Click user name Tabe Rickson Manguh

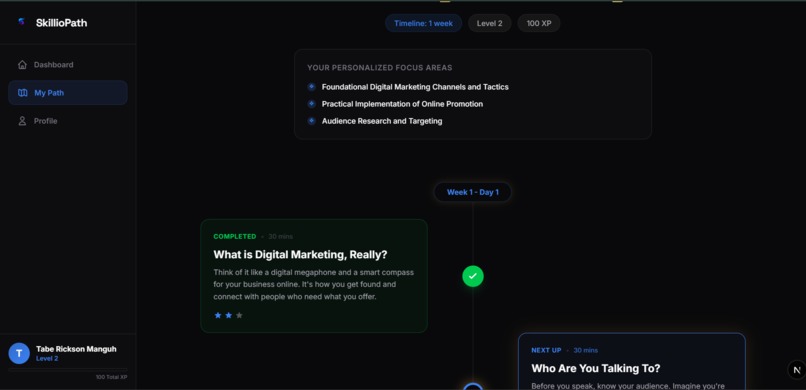tap(76, 349)
